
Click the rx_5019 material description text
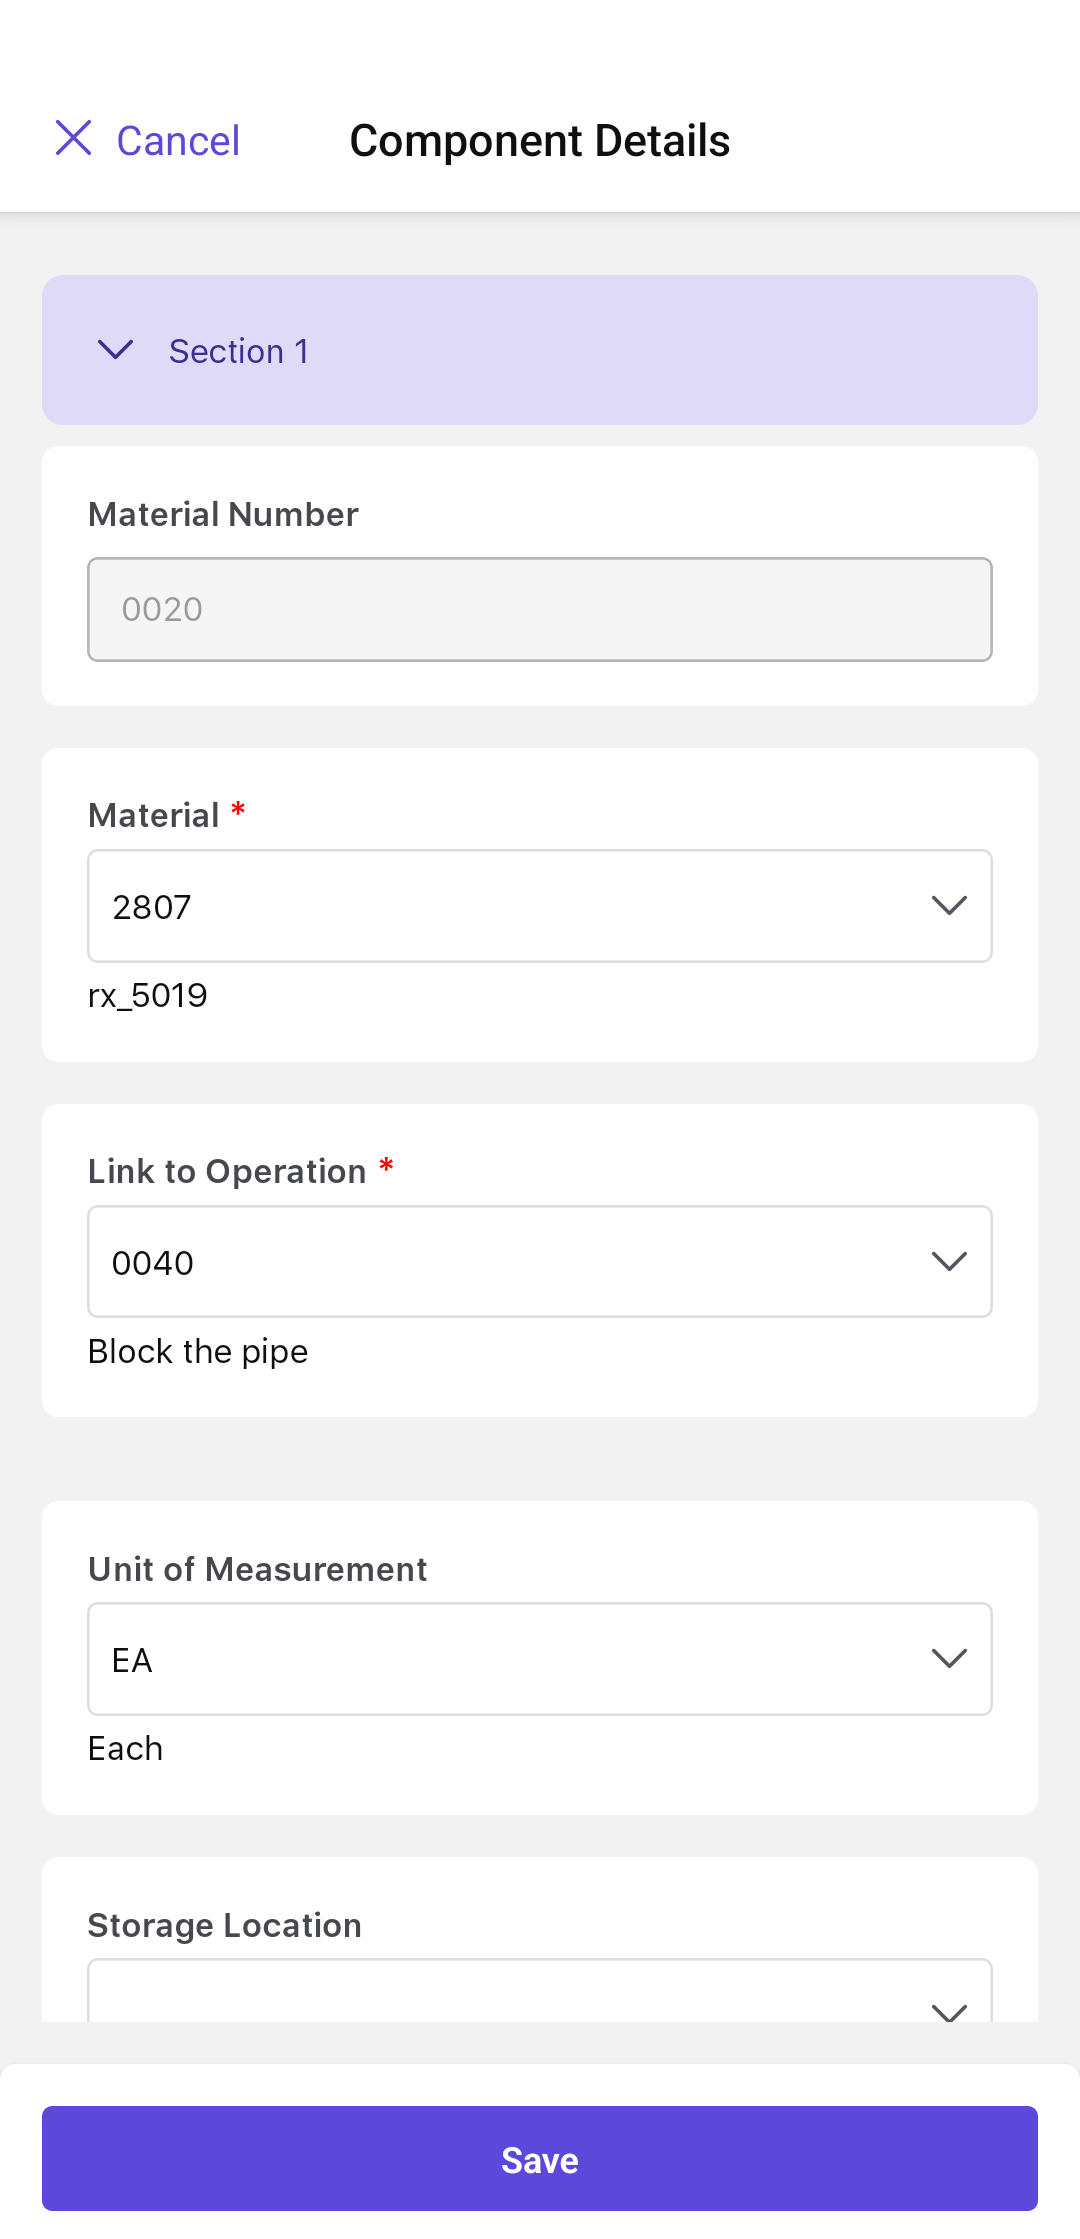point(148,996)
